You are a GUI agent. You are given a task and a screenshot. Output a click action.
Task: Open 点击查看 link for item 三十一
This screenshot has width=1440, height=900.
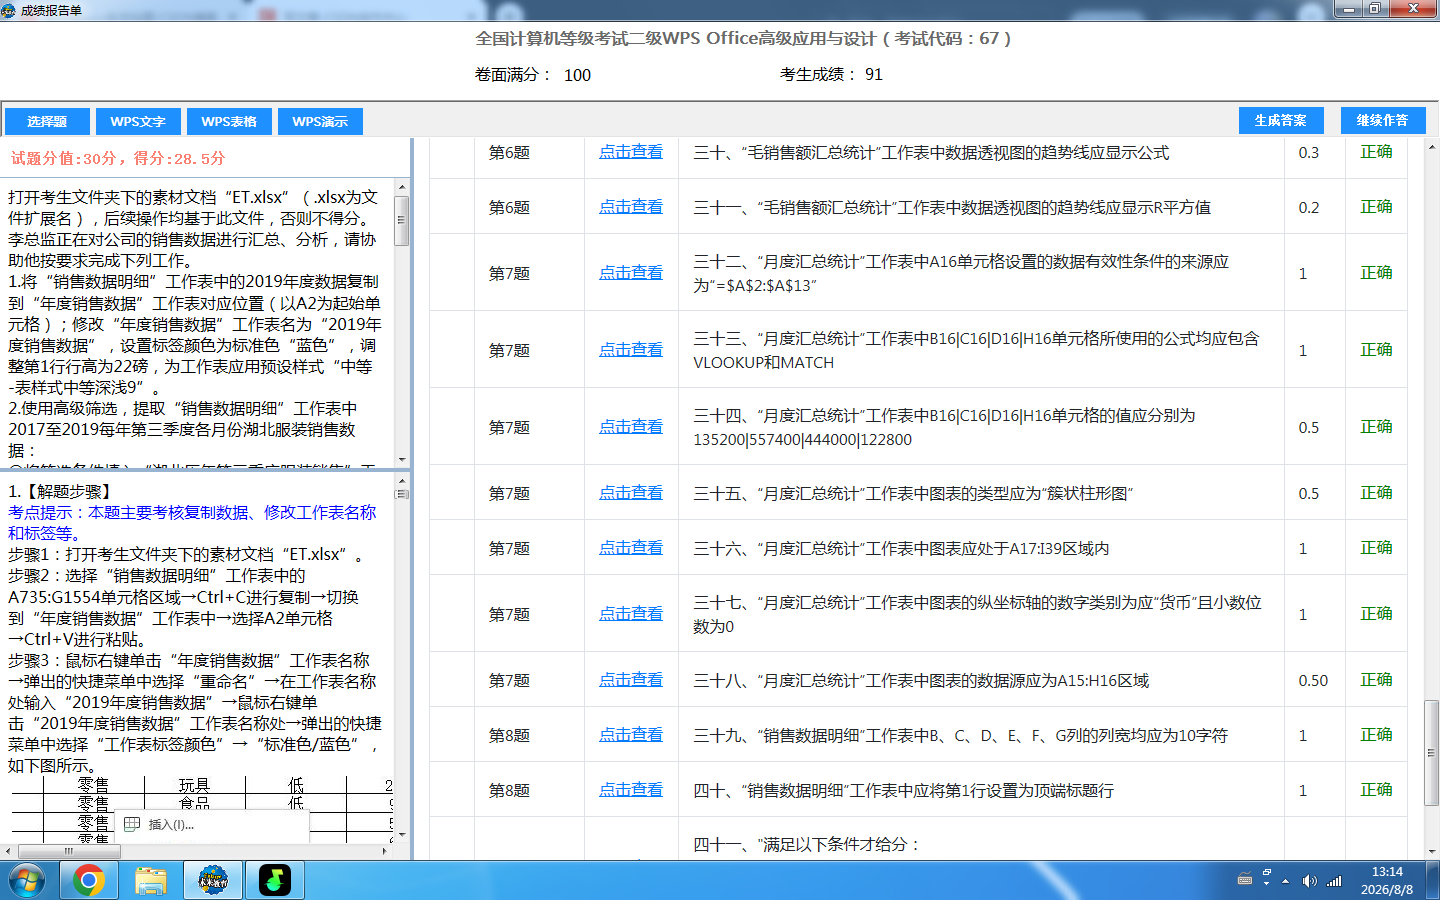click(631, 207)
